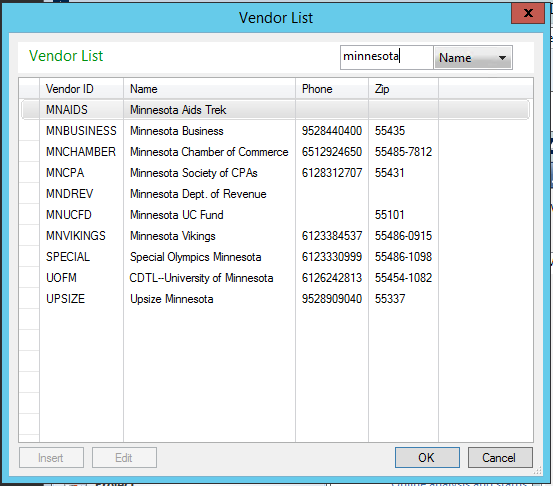Select vendor ID UOFM

click(61, 278)
